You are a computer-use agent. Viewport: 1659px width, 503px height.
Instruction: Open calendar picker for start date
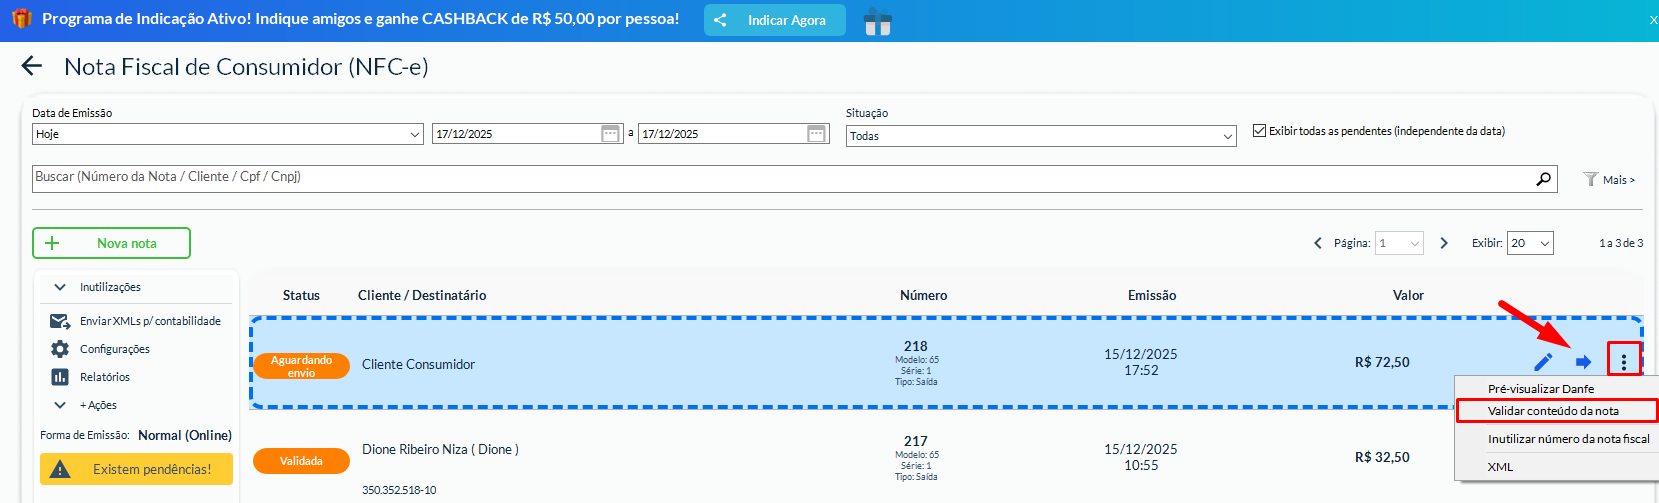pyautogui.click(x=610, y=134)
